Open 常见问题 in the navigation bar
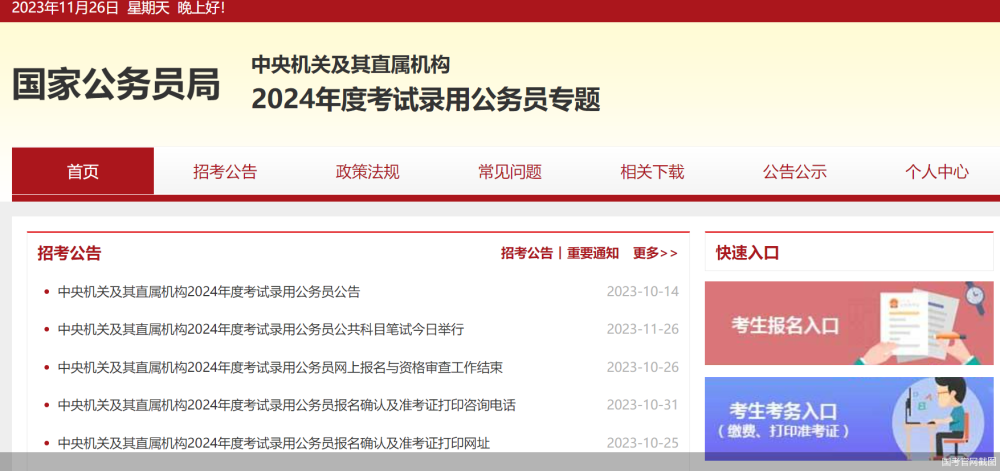 pyautogui.click(x=510, y=171)
